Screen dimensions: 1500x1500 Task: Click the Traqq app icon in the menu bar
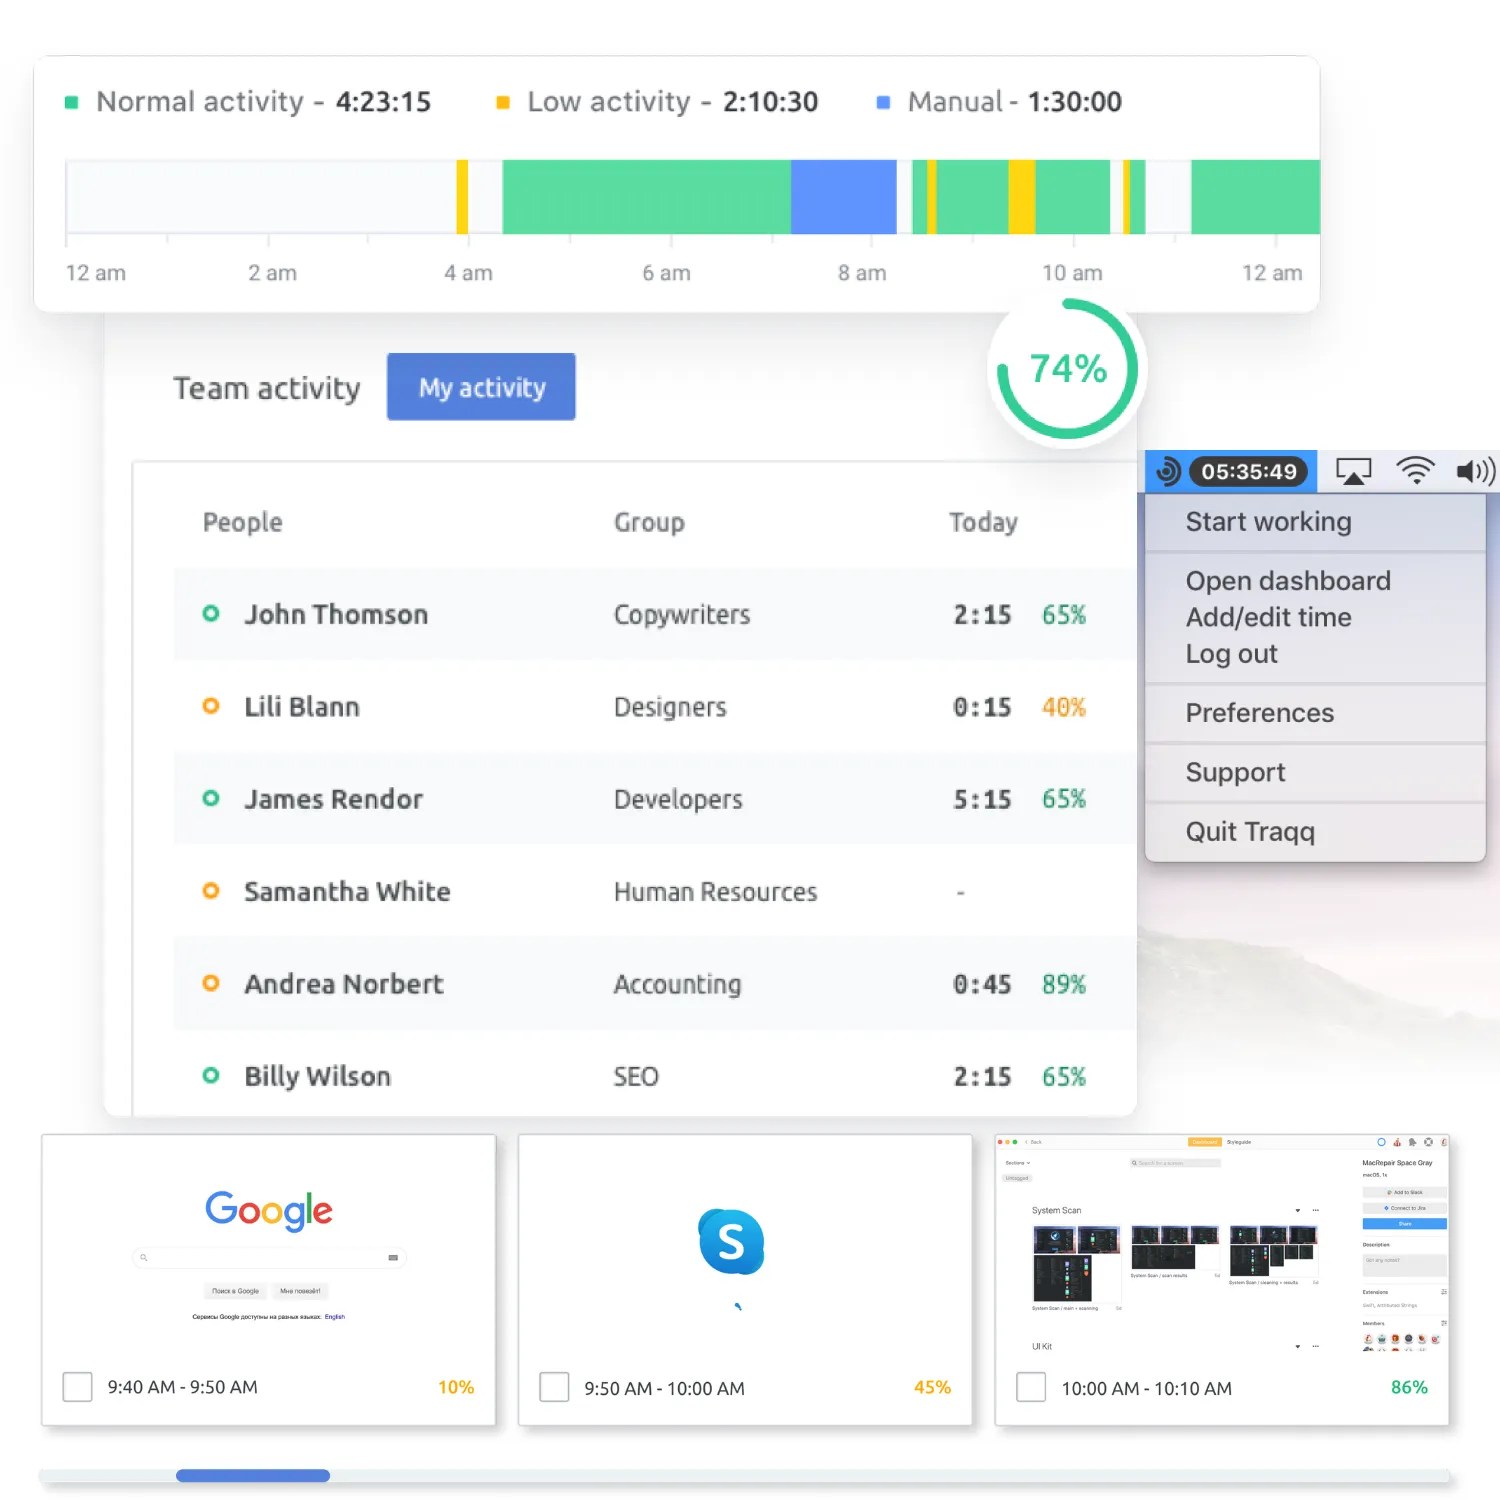coord(1166,471)
